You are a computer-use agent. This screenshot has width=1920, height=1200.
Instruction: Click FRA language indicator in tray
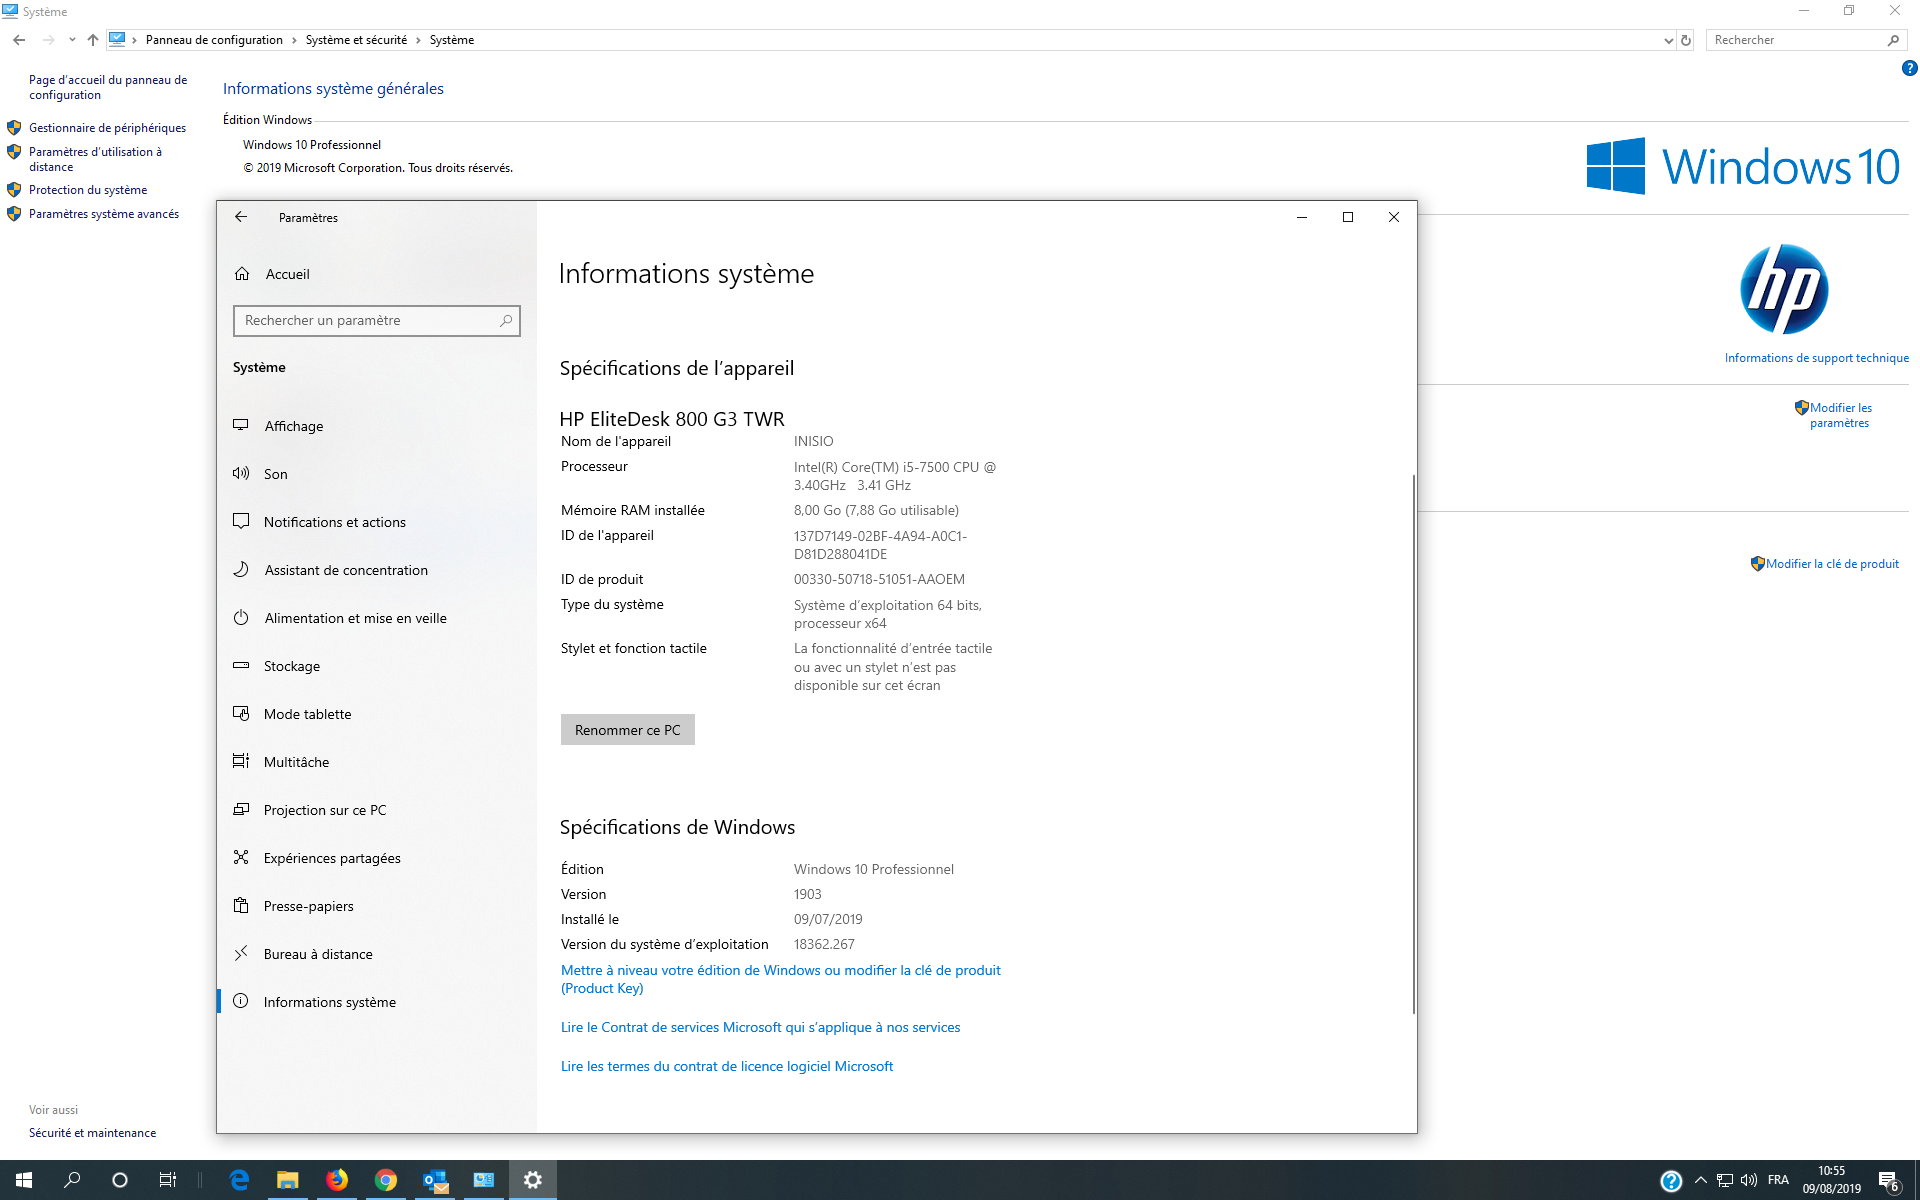(1778, 1180)
